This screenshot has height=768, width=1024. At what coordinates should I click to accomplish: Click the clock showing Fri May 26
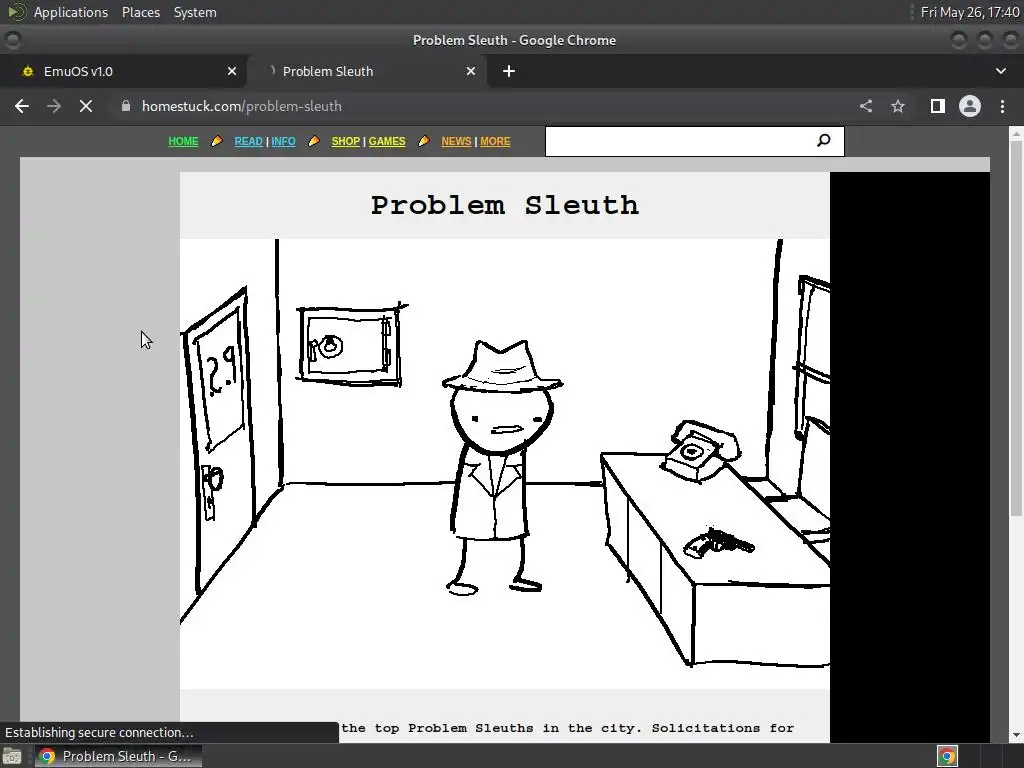[970, 12]
